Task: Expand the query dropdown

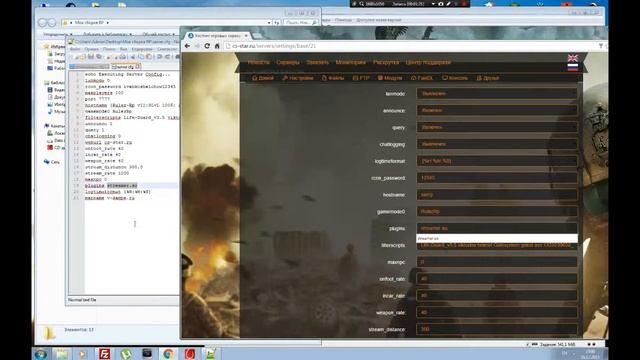Action: pos(497,127)
